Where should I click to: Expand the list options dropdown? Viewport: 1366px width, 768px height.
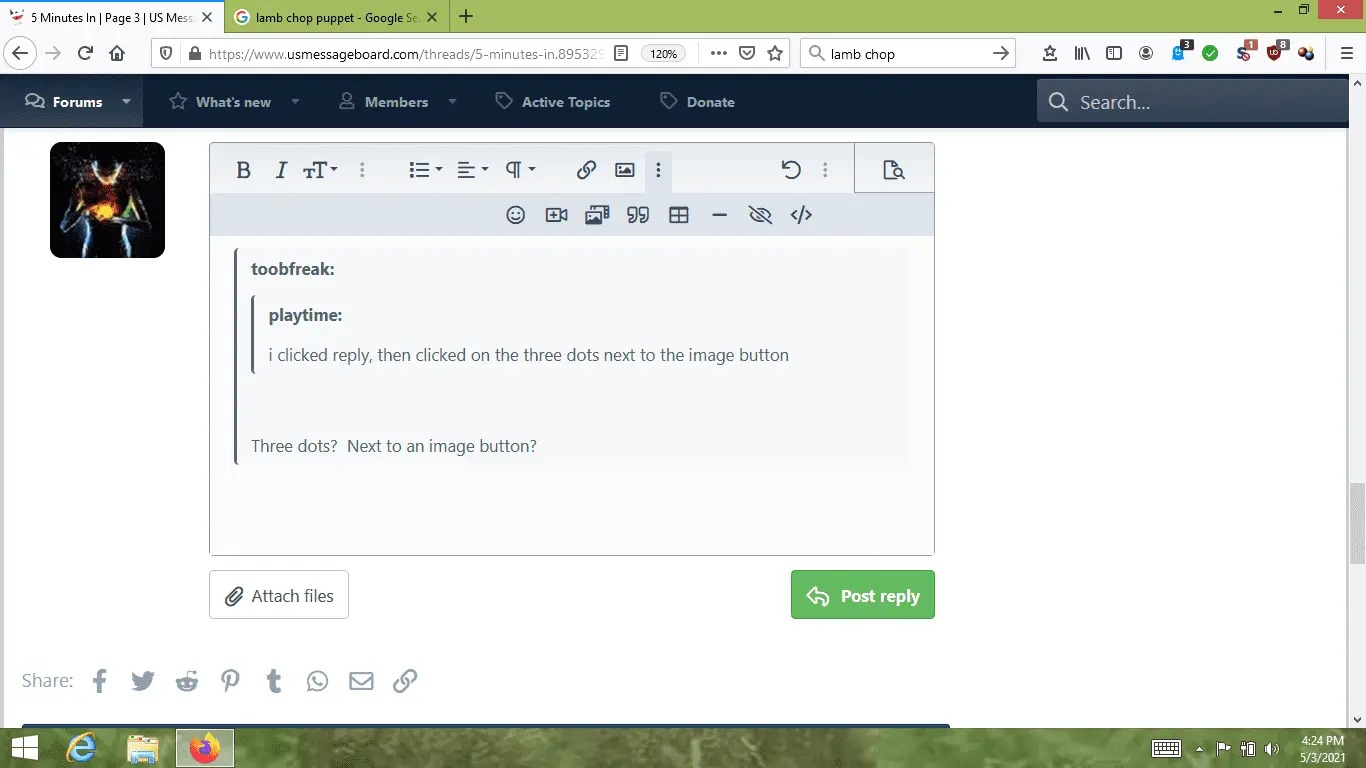[426, 170]
